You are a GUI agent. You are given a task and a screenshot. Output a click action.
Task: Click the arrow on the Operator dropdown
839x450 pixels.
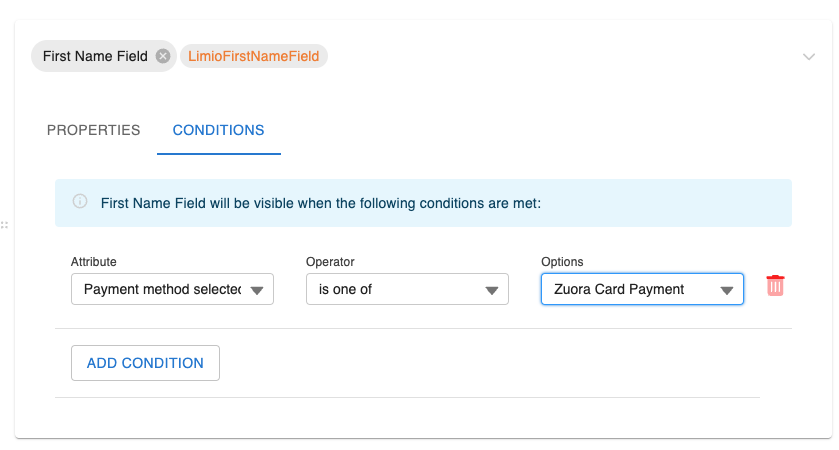tap(492, 291)
